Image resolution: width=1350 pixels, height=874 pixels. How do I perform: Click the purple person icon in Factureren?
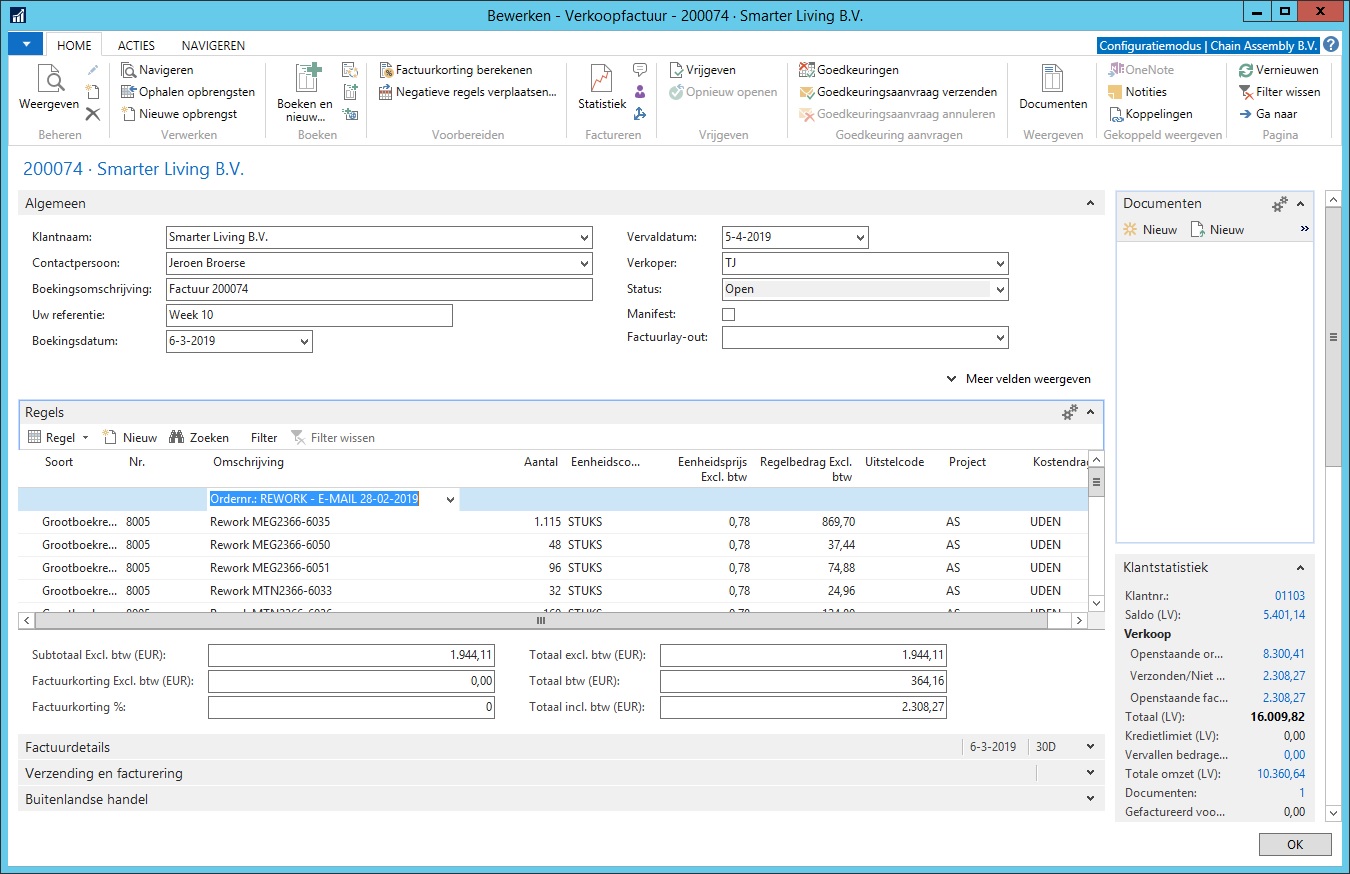(640, 92)
